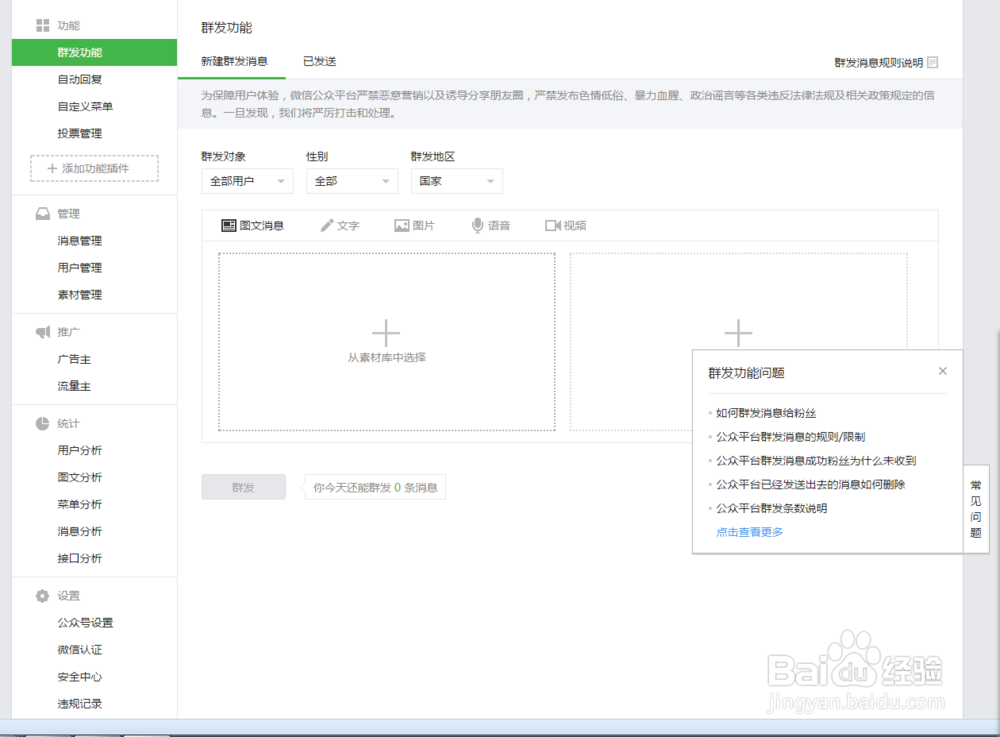Screen dimensions: 1000x737
Task: Open the 群发消息规则说明 info icon
Action: click(x=933, y=62)
